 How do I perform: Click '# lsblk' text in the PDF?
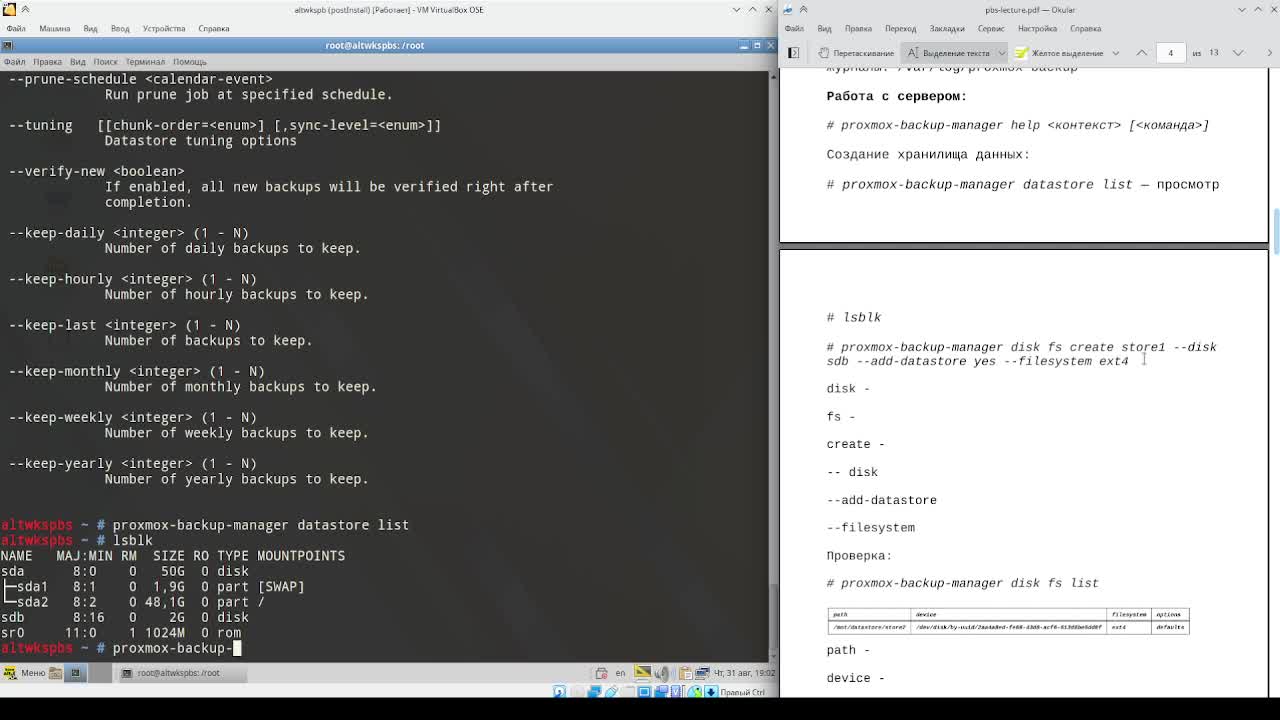[854, 317]
